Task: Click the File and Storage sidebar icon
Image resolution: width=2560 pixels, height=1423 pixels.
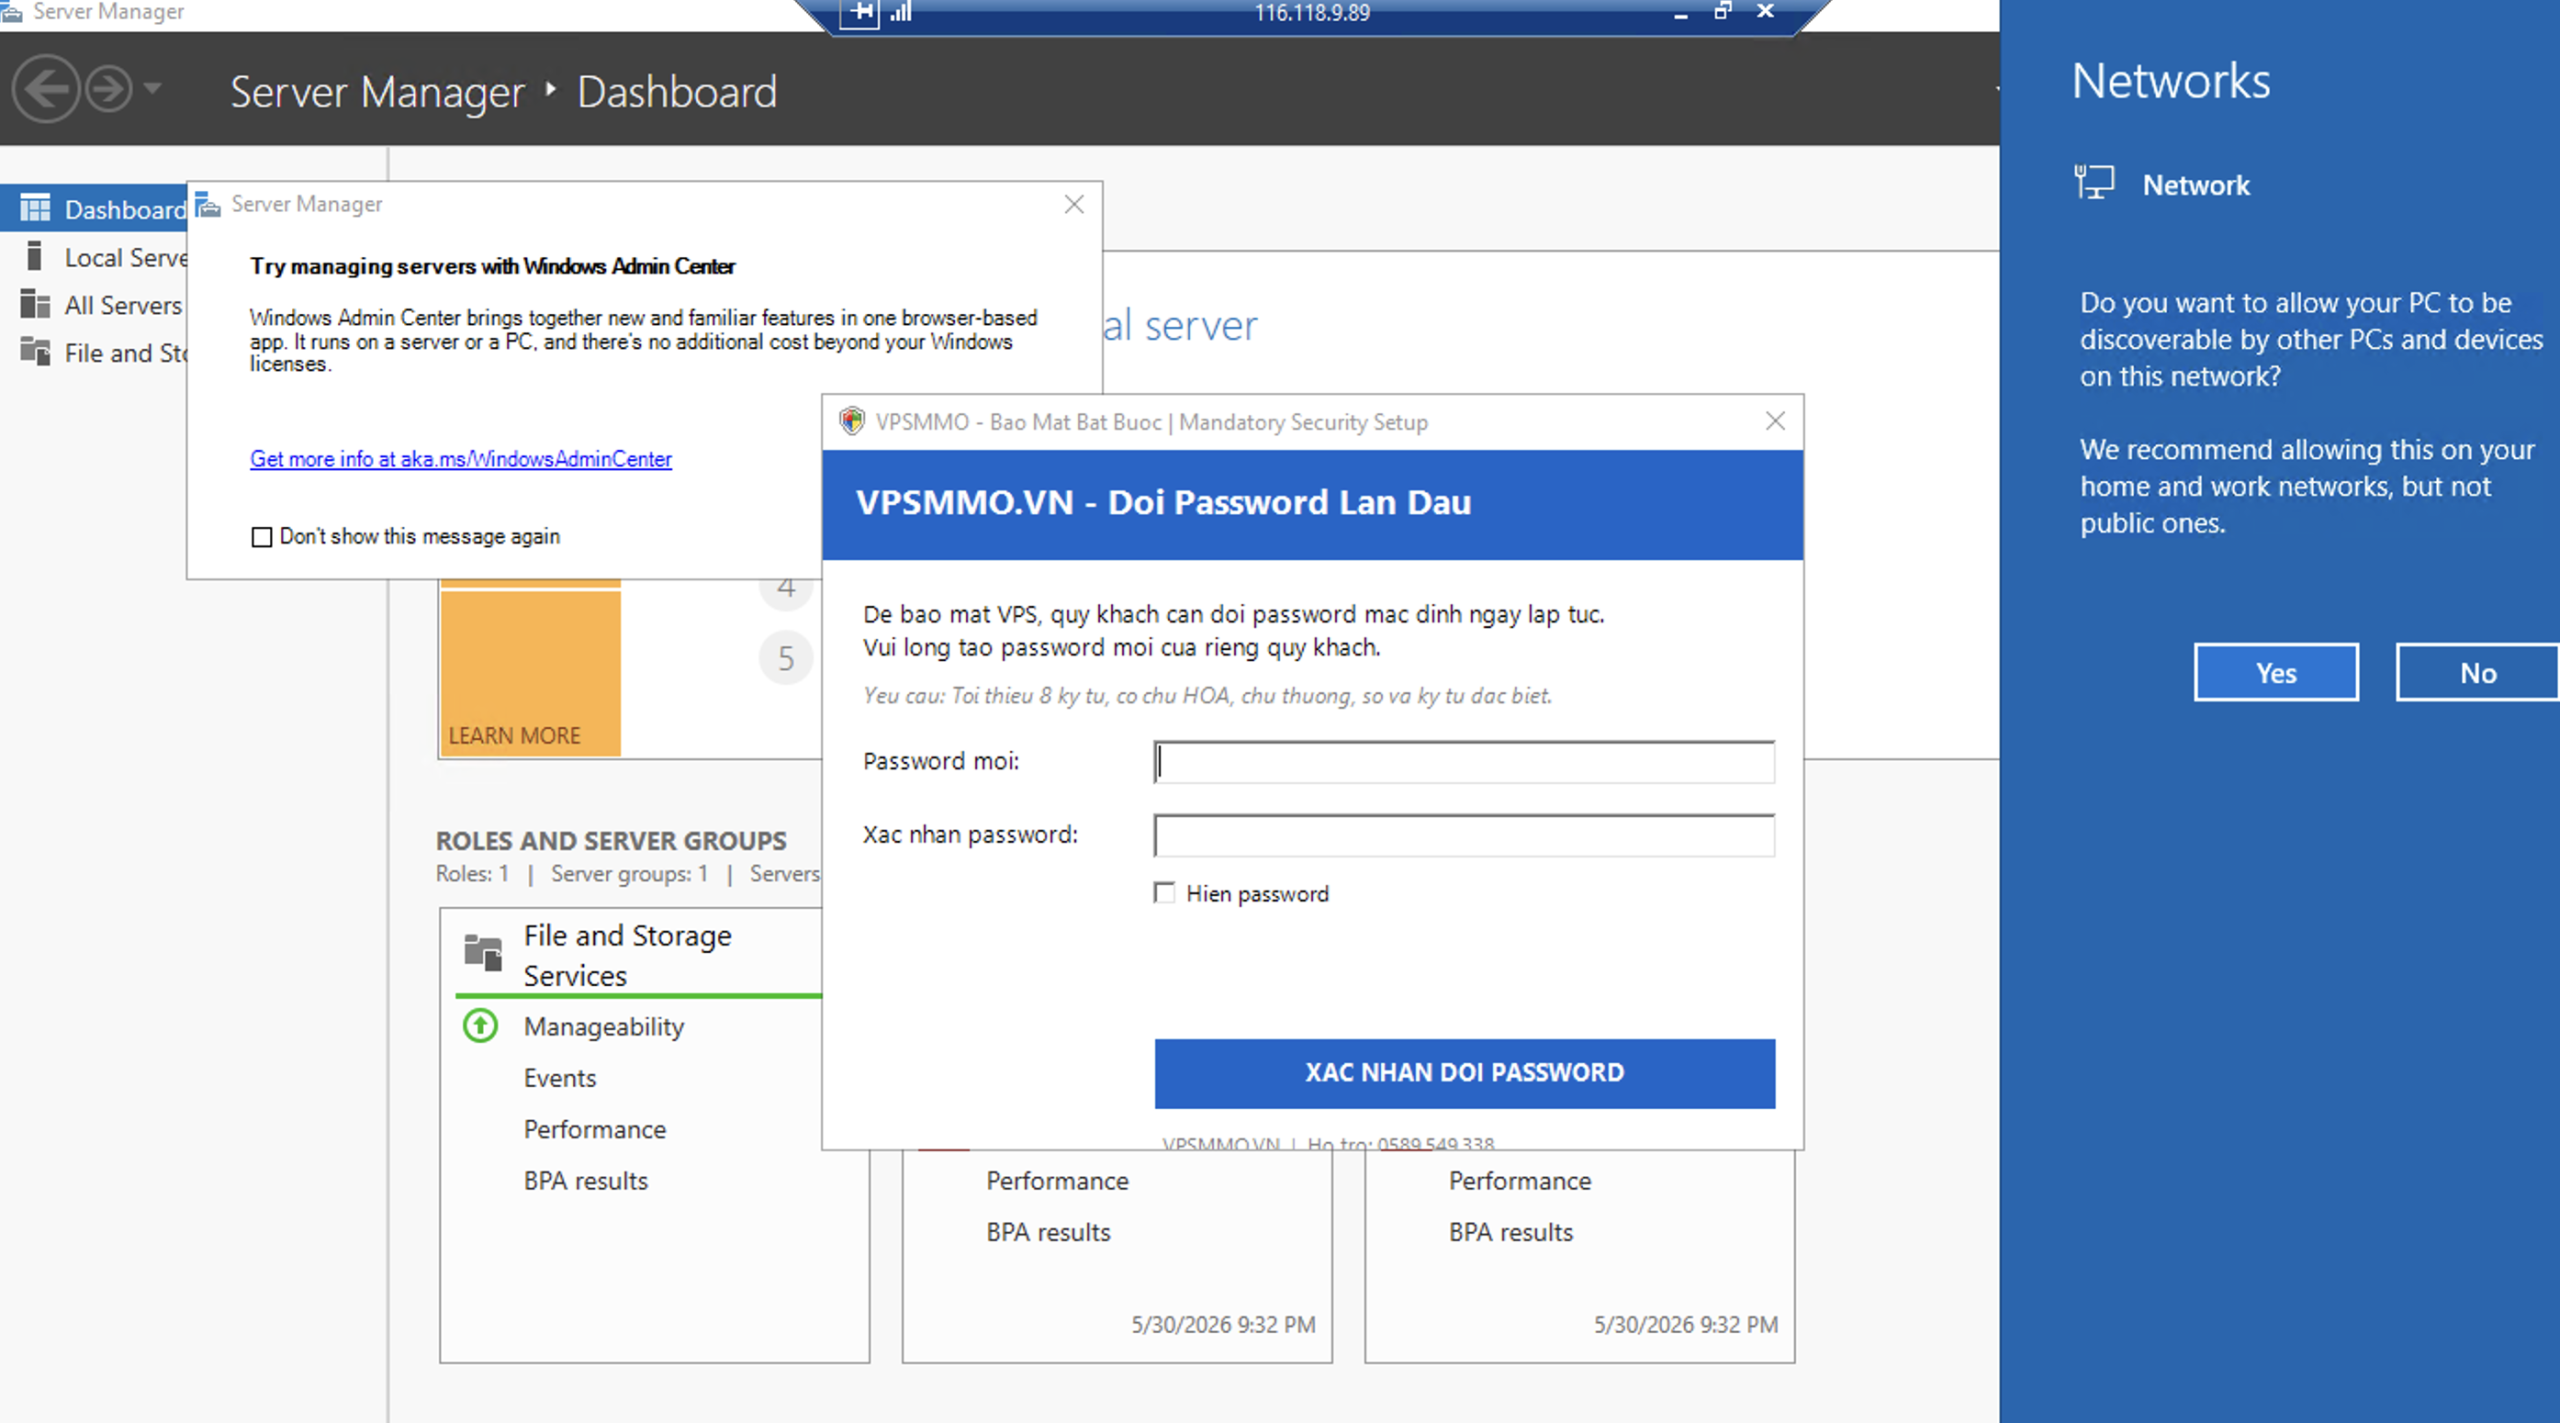Action: click(35, 352)
